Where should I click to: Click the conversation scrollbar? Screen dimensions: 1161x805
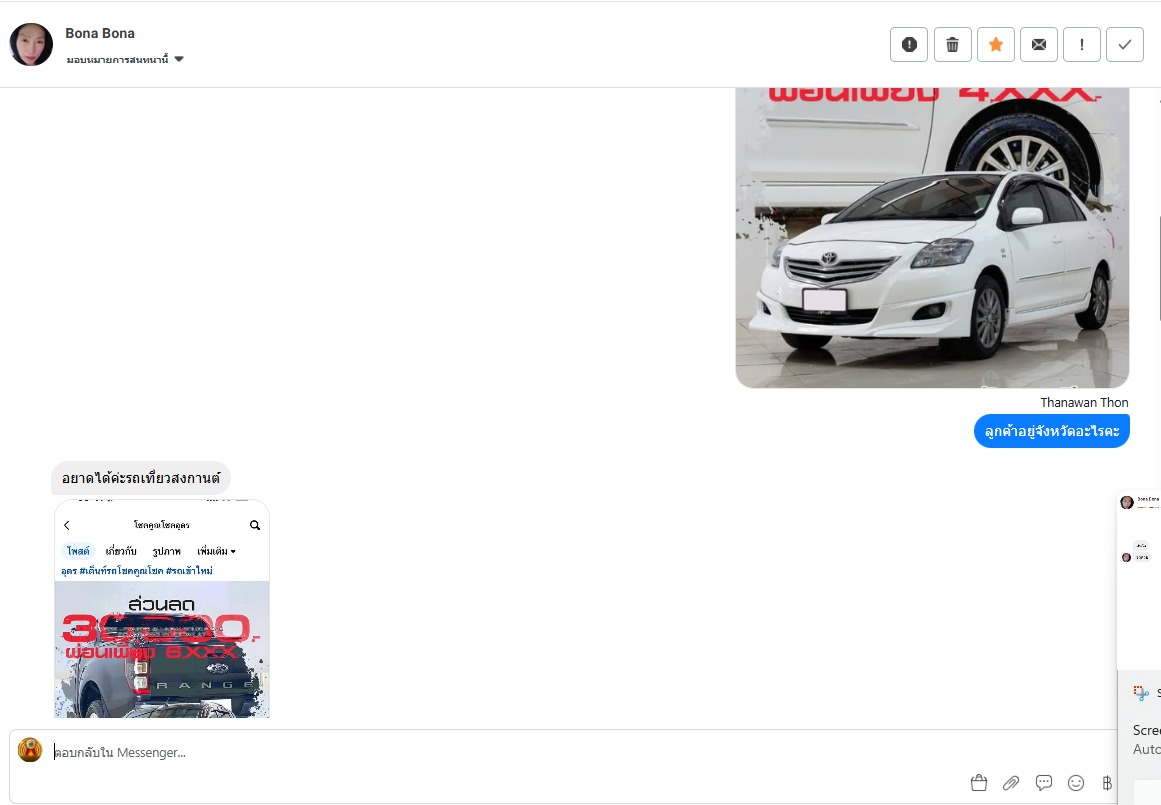[x=1158, y=268]
